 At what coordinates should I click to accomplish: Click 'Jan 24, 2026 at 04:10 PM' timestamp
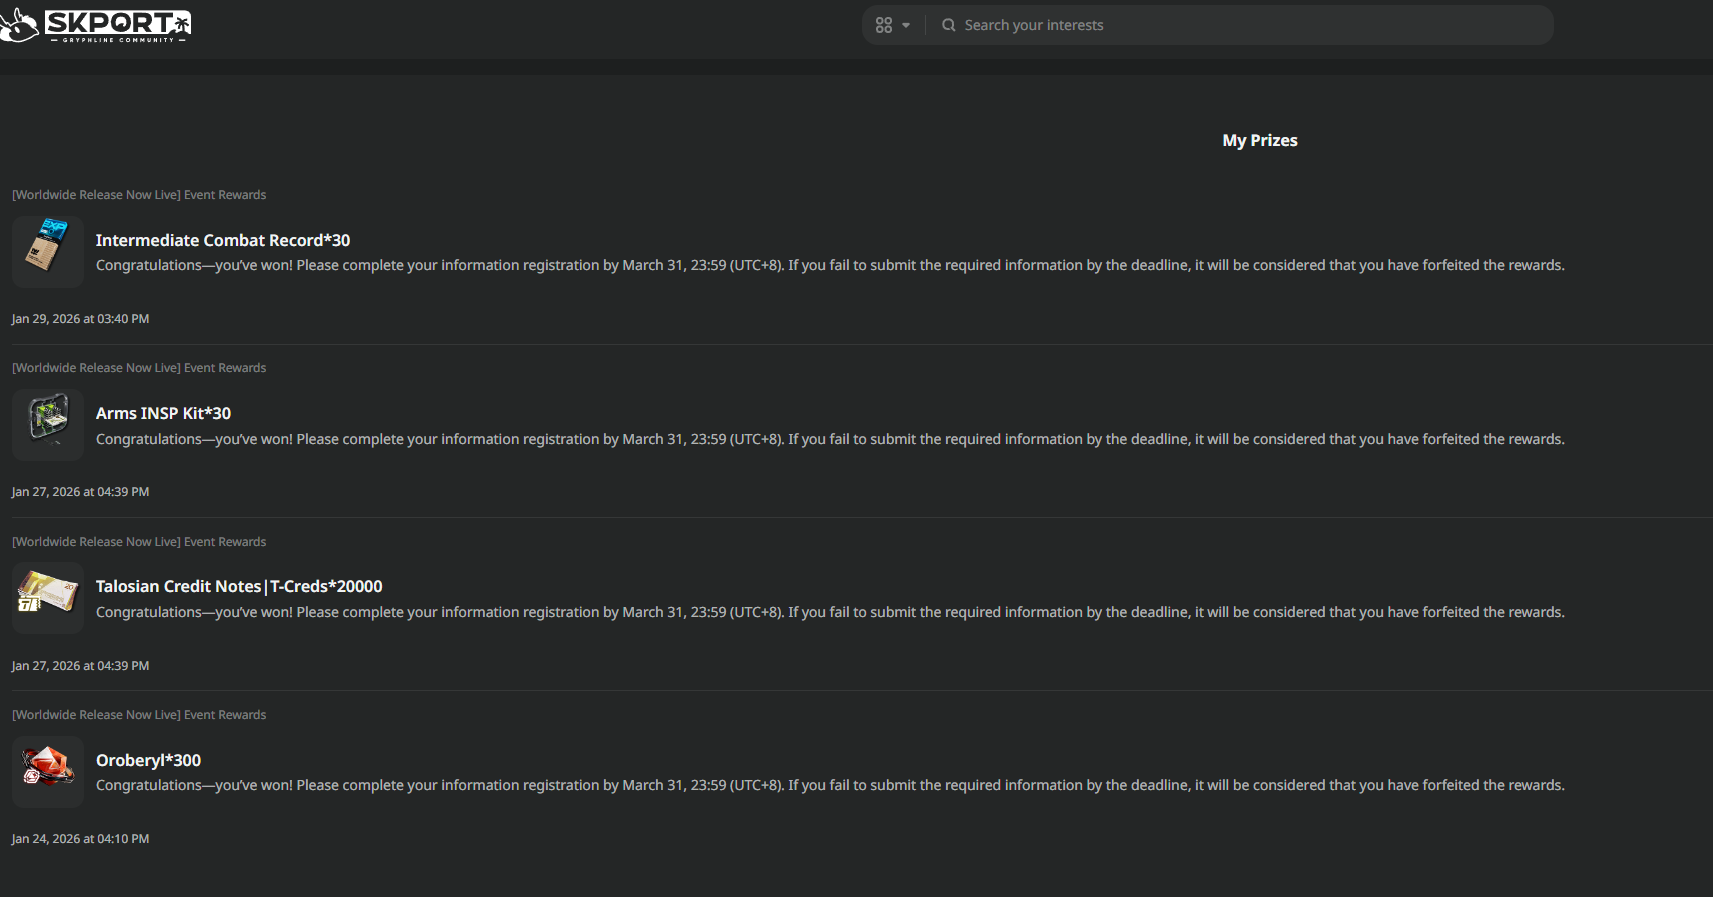pos(80,839)
